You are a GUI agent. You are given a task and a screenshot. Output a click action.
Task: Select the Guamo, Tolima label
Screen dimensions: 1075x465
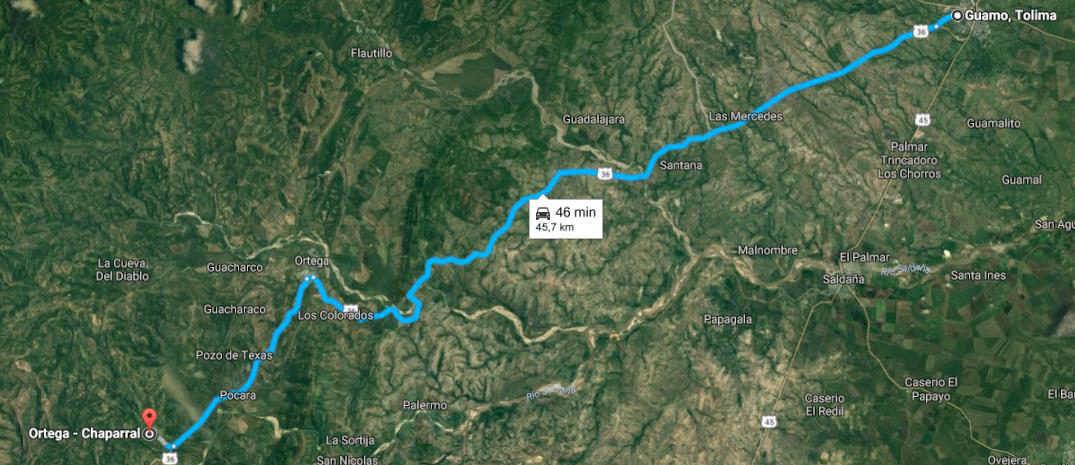1011,16
